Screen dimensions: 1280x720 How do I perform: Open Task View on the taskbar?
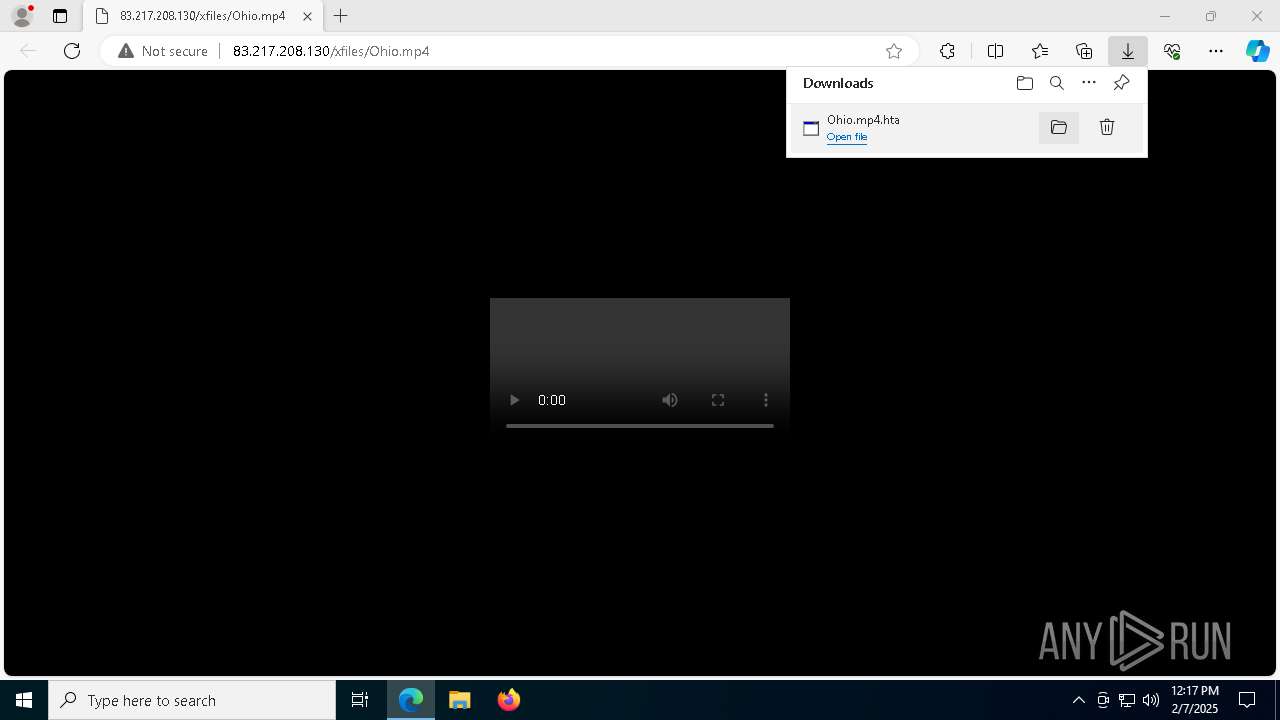tap(360, 700)
